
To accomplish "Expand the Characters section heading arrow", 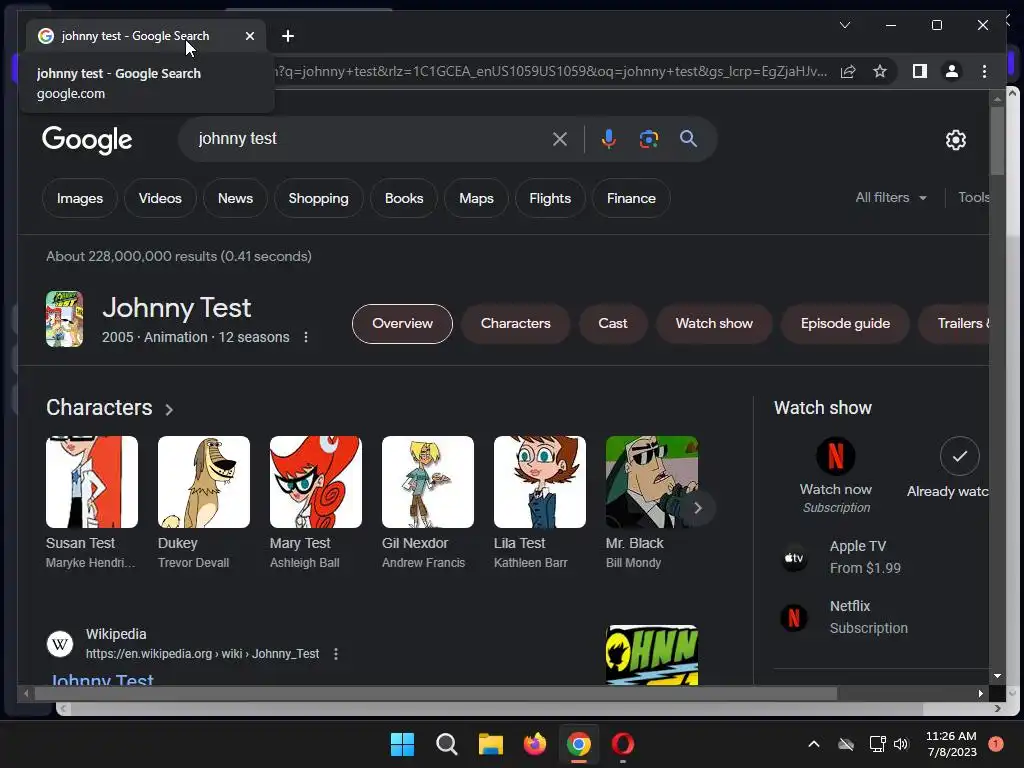I will click(168, 409).
